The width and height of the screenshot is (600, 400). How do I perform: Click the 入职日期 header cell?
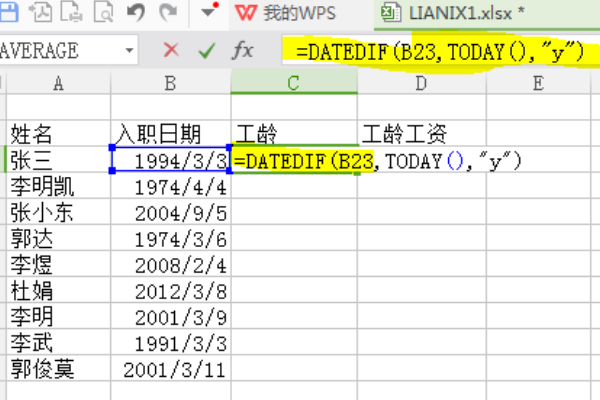click(171, 133)
